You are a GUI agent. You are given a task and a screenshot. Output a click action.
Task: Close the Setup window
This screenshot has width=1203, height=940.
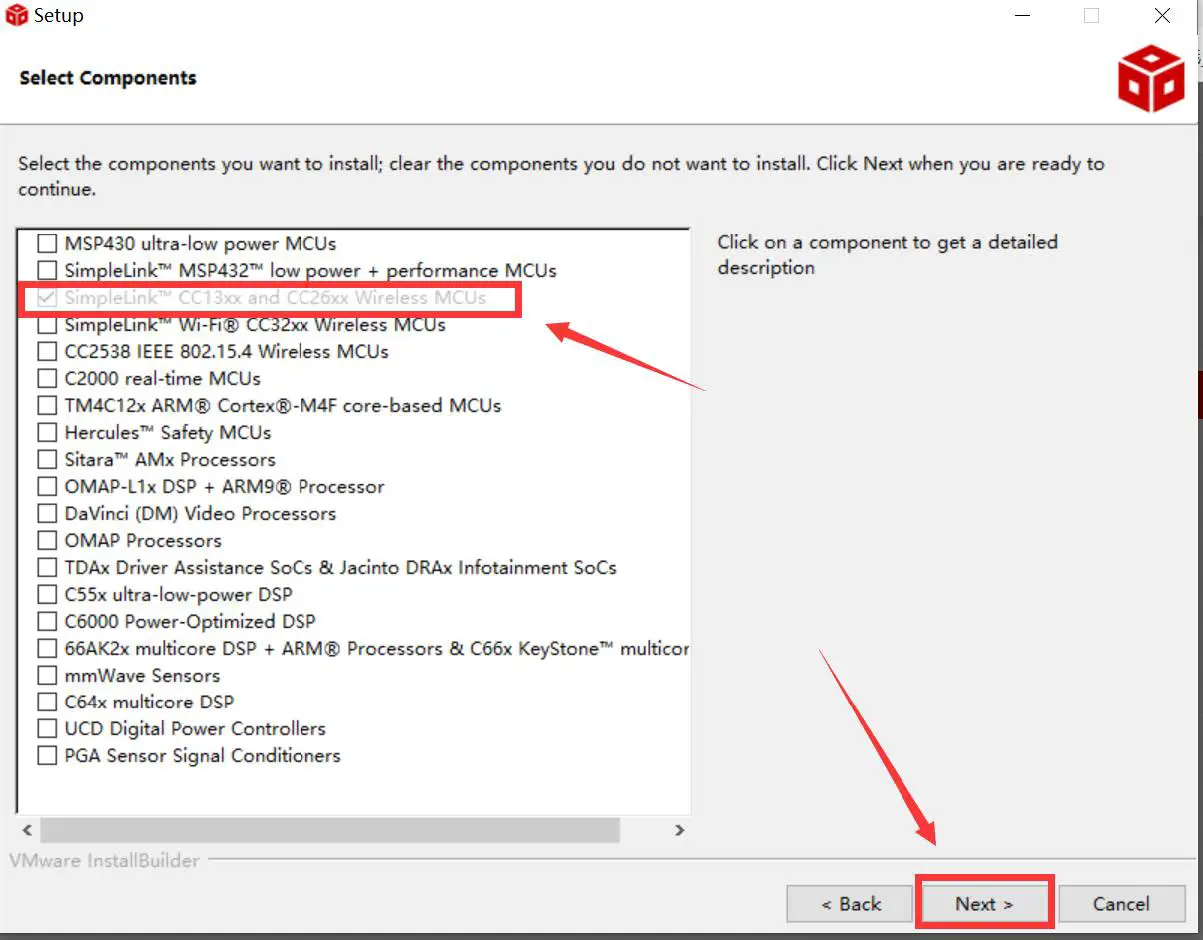click(1162, 16)
